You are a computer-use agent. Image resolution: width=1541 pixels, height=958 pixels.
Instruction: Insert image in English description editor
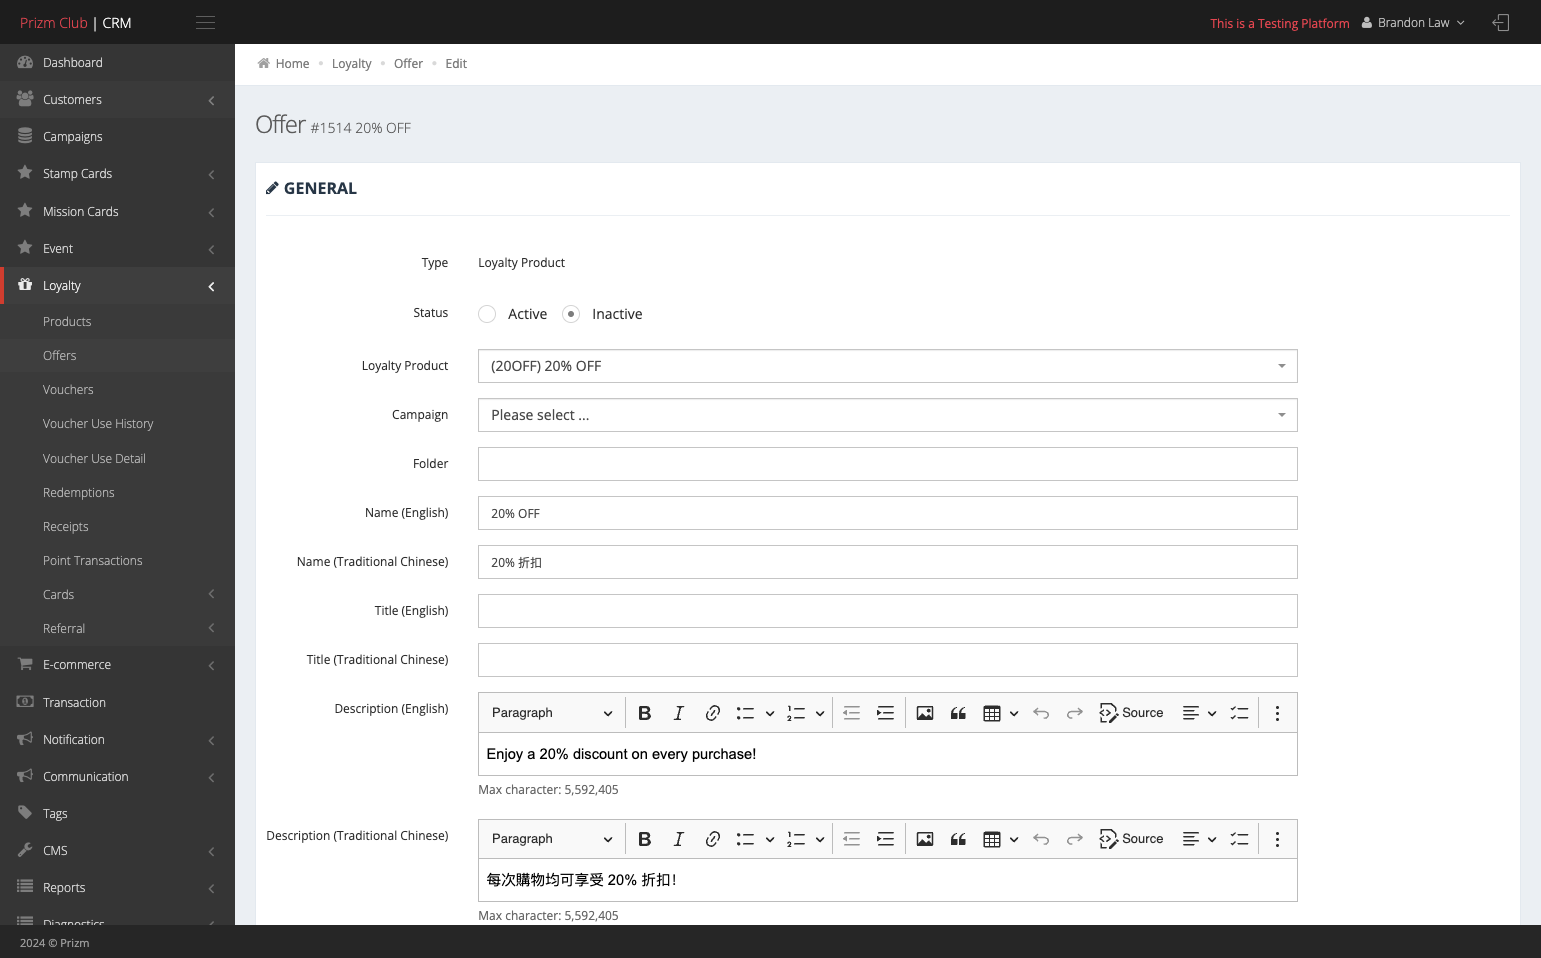[925, 713]
